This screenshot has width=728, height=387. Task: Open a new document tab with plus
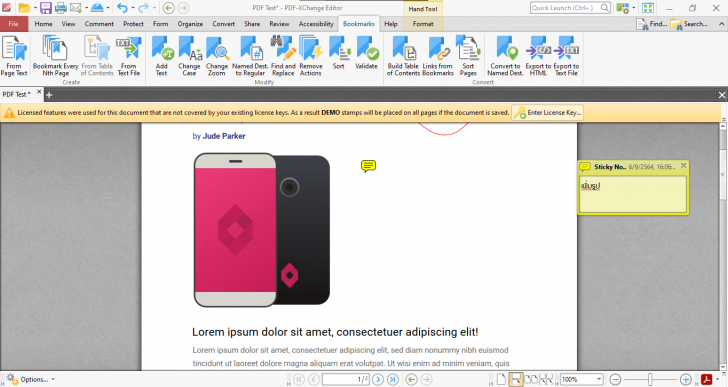49,95
